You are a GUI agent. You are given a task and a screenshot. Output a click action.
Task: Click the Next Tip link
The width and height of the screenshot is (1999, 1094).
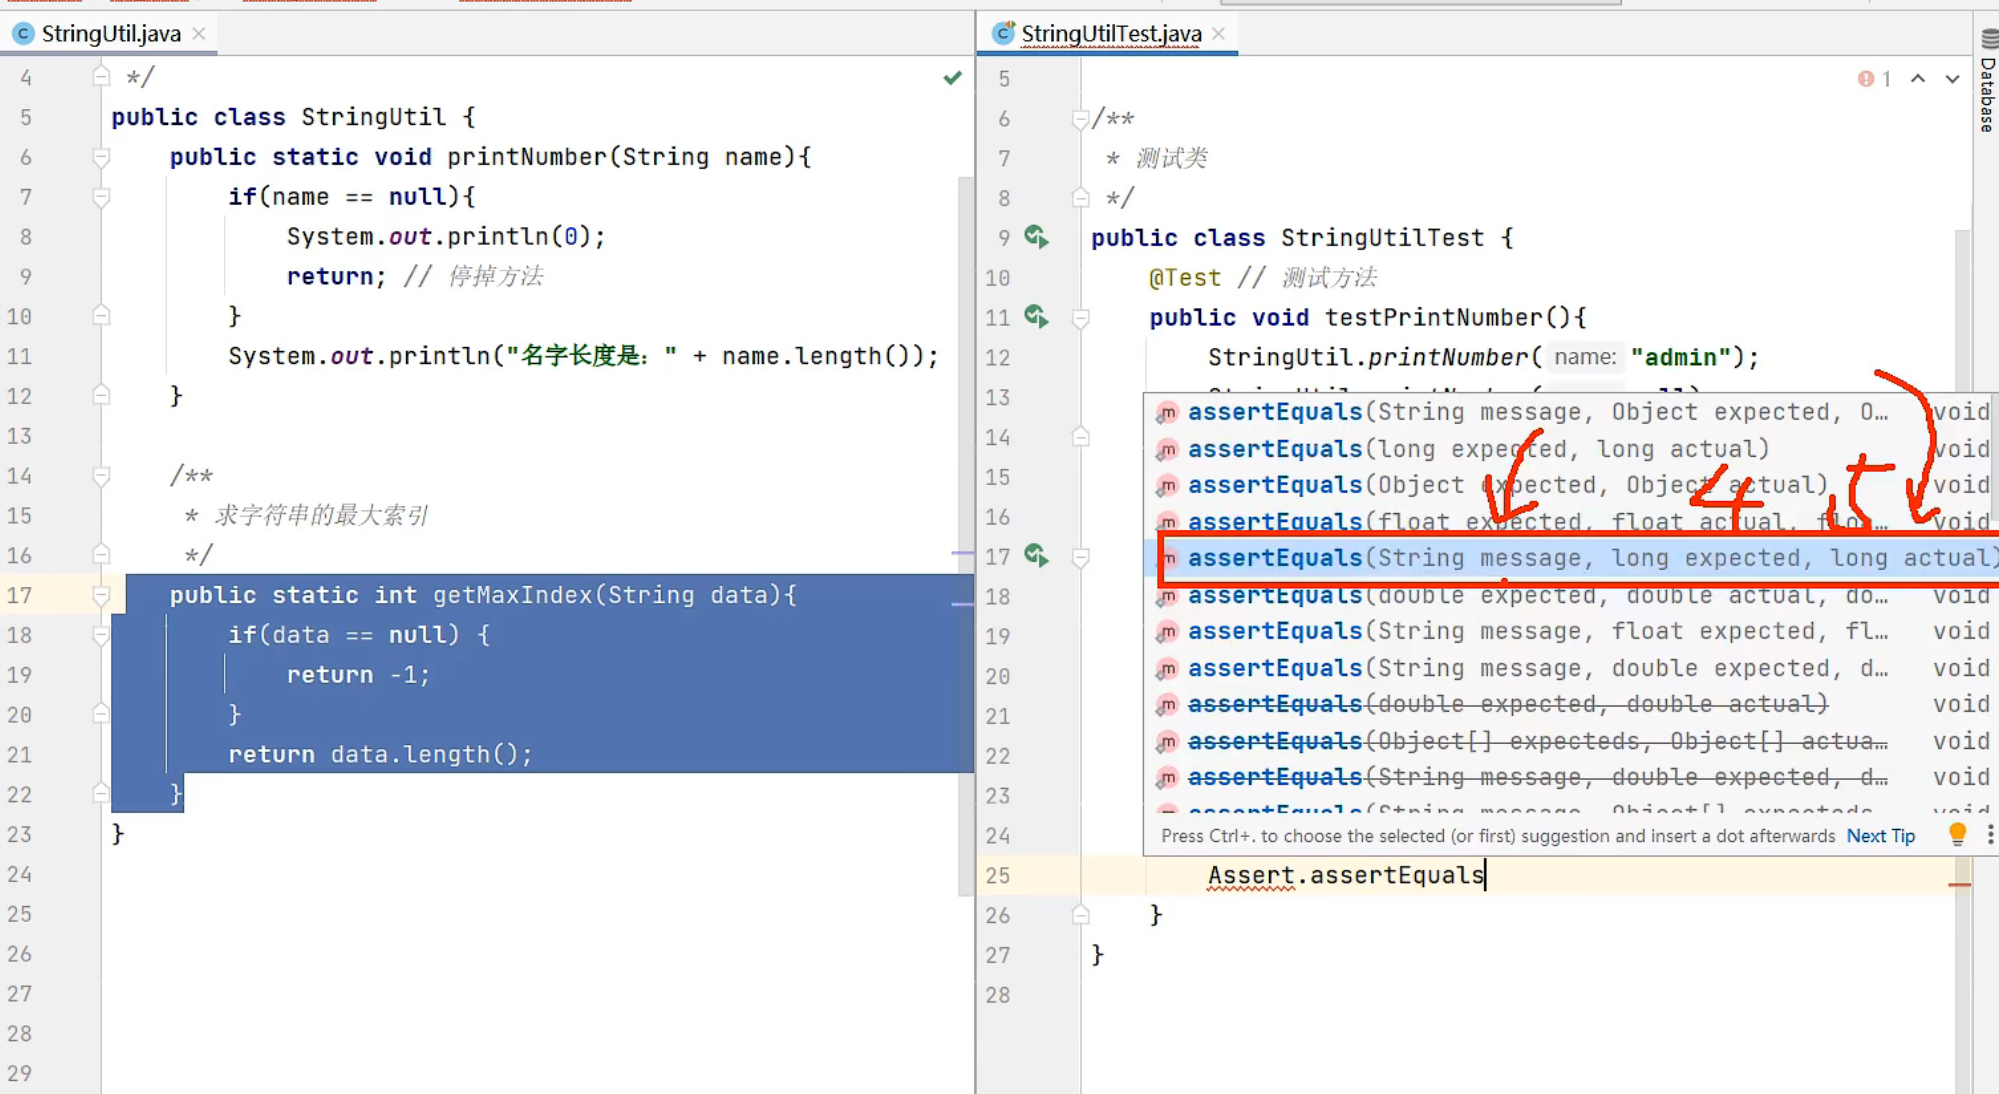tap(1880, 836)
